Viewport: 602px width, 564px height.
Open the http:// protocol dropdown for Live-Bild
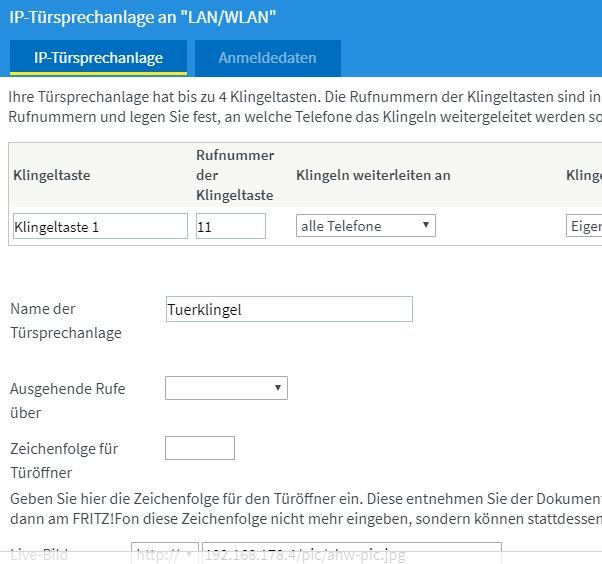(164, 554)
